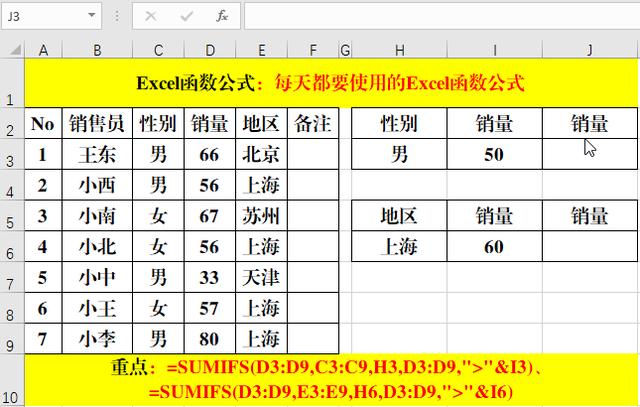
Task: Click the 'No' header cell
Action: click(x=43, y=123)
